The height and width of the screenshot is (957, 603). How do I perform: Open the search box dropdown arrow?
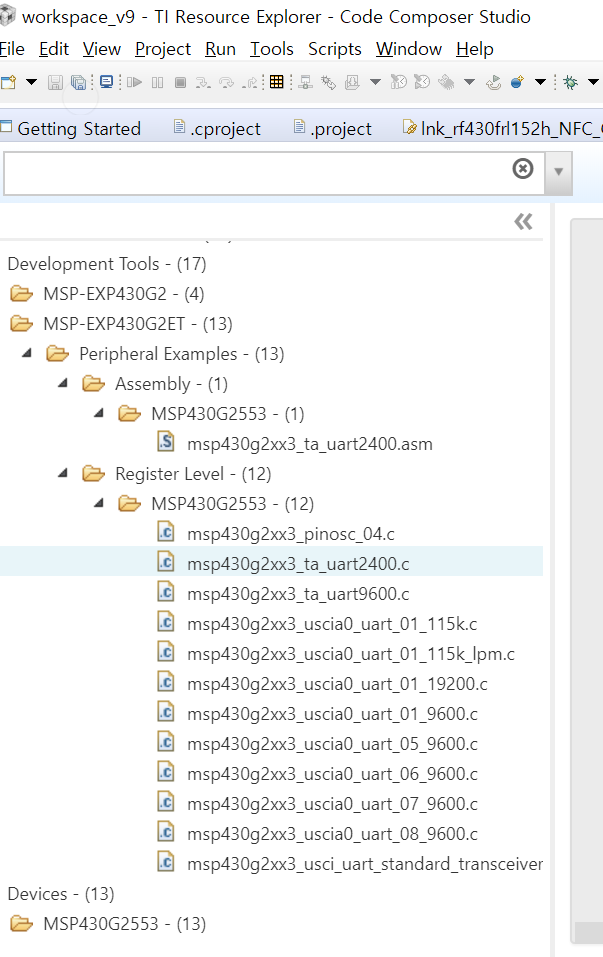[558, 172]
